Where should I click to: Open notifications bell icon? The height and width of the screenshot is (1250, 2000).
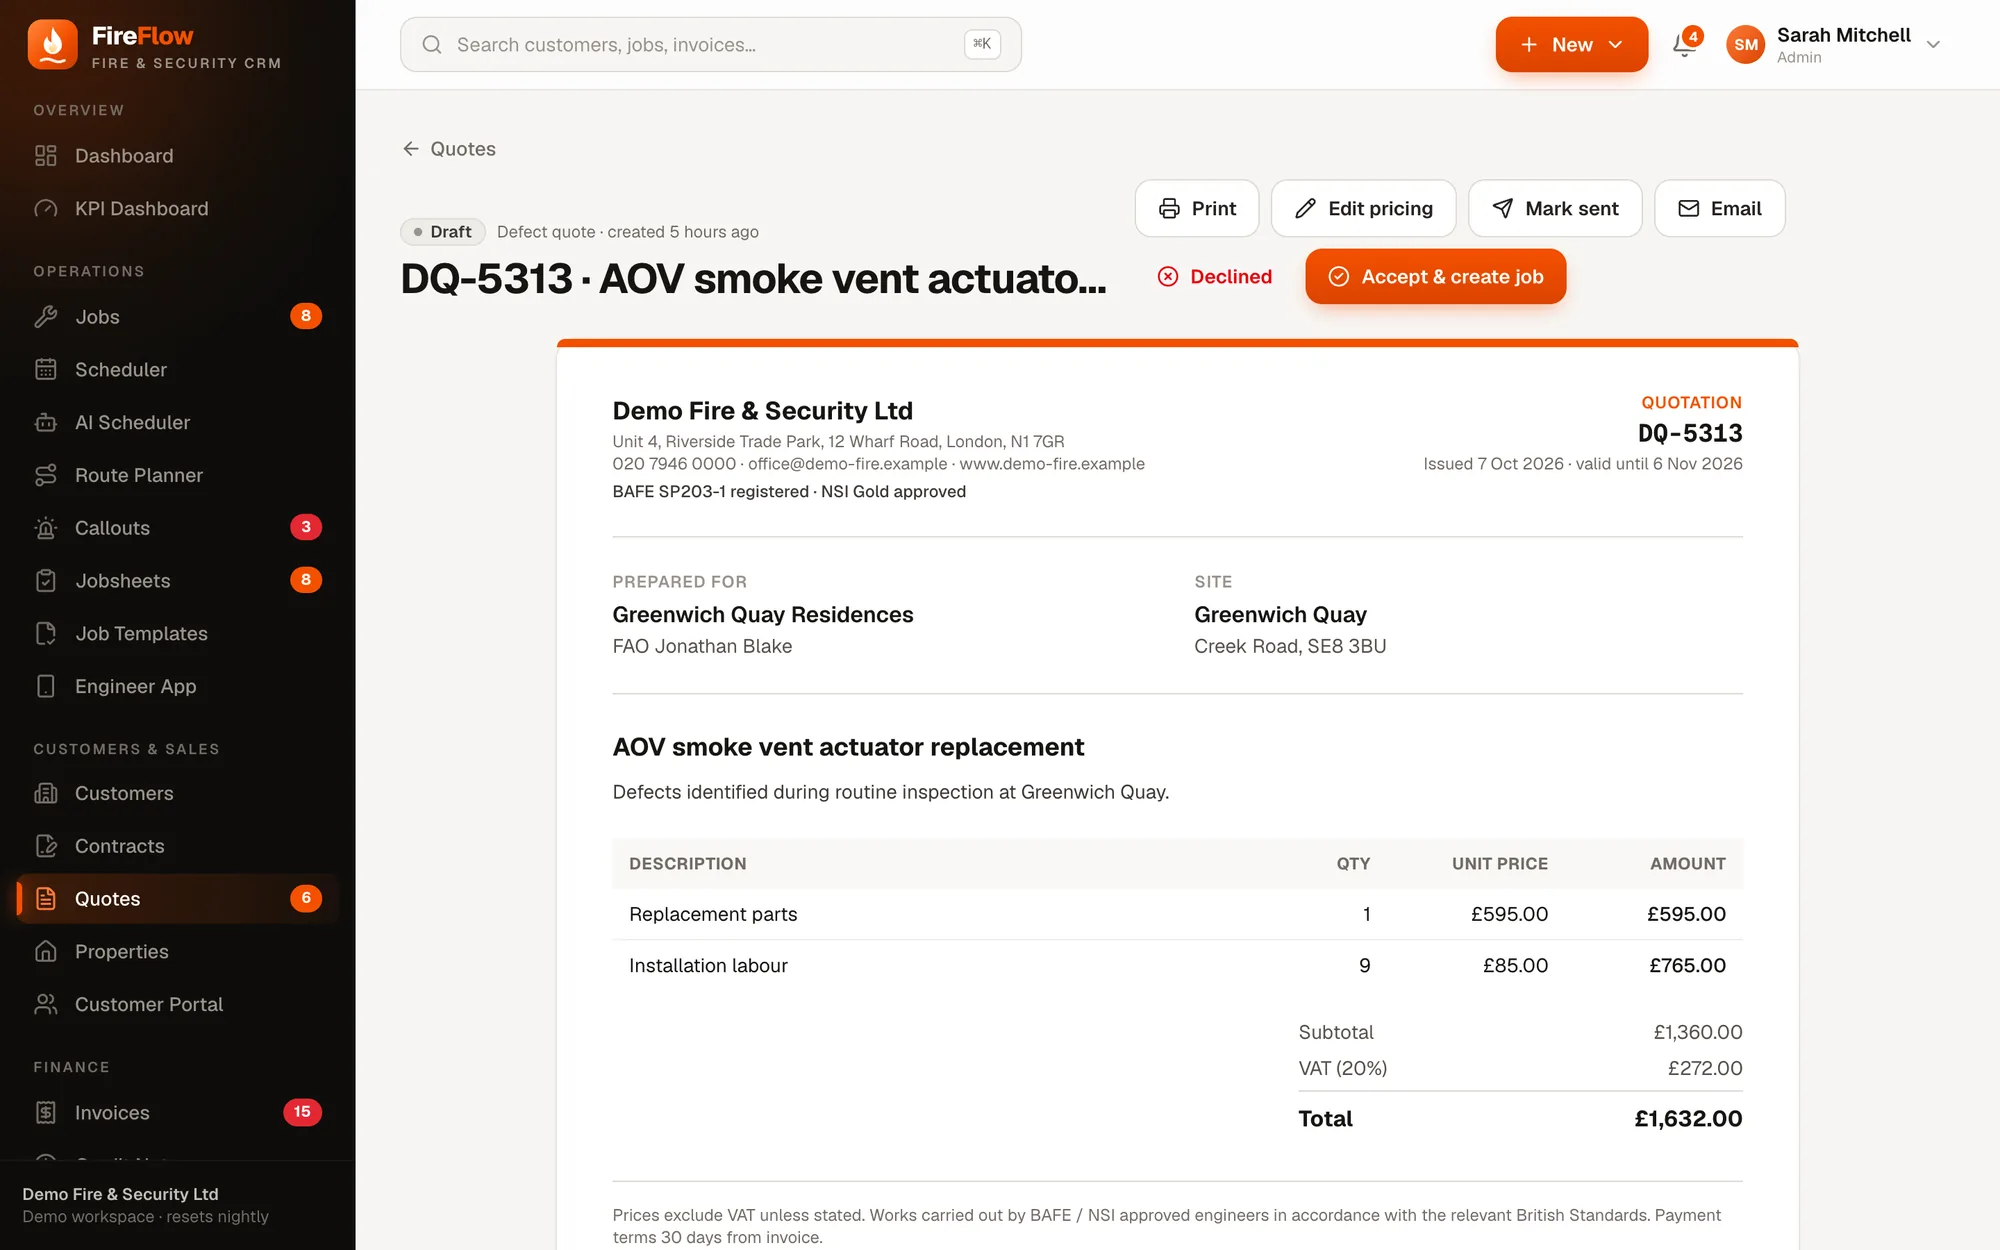pos(1685,44)
